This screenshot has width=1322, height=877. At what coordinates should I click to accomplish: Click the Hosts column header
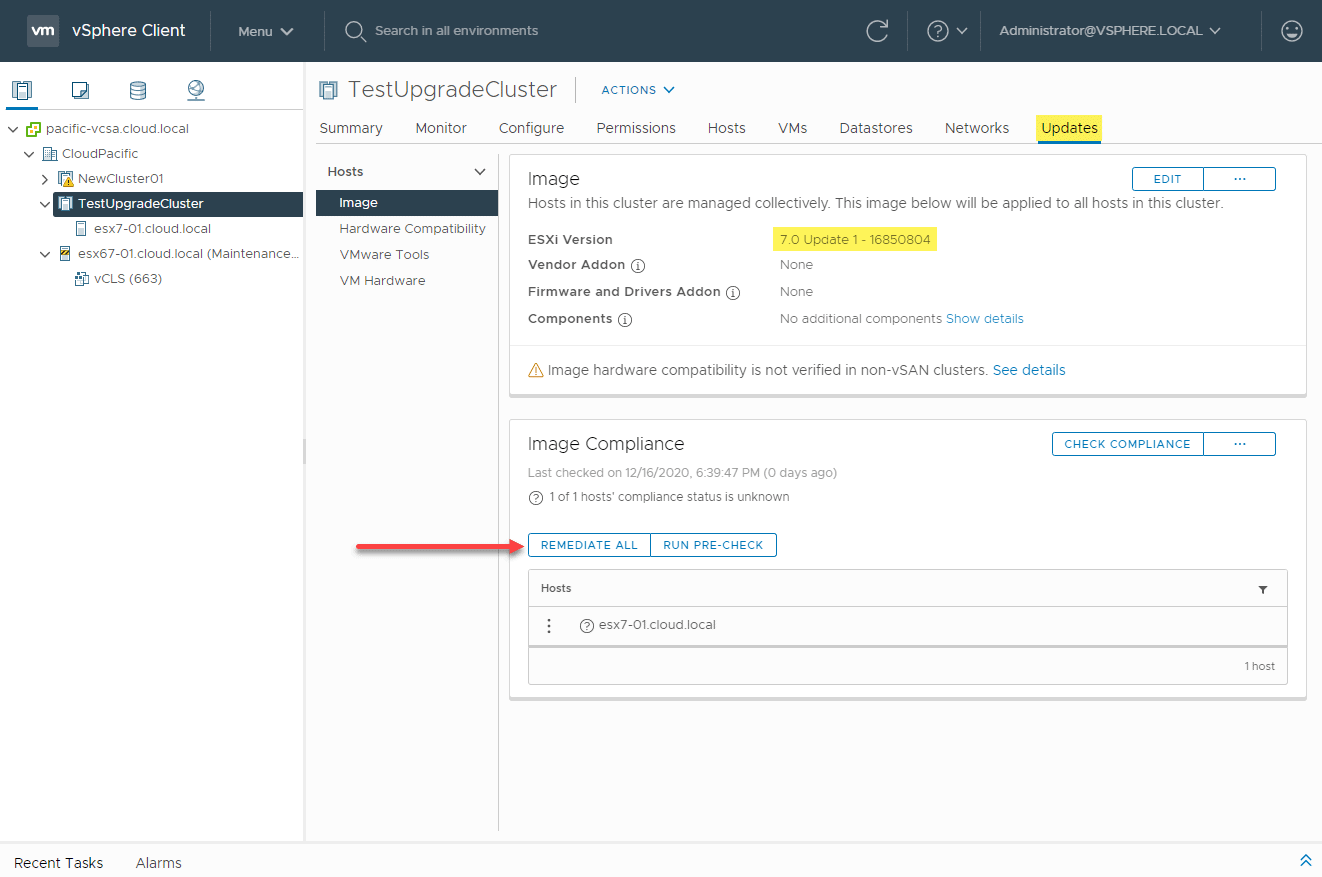coord(556,588)
